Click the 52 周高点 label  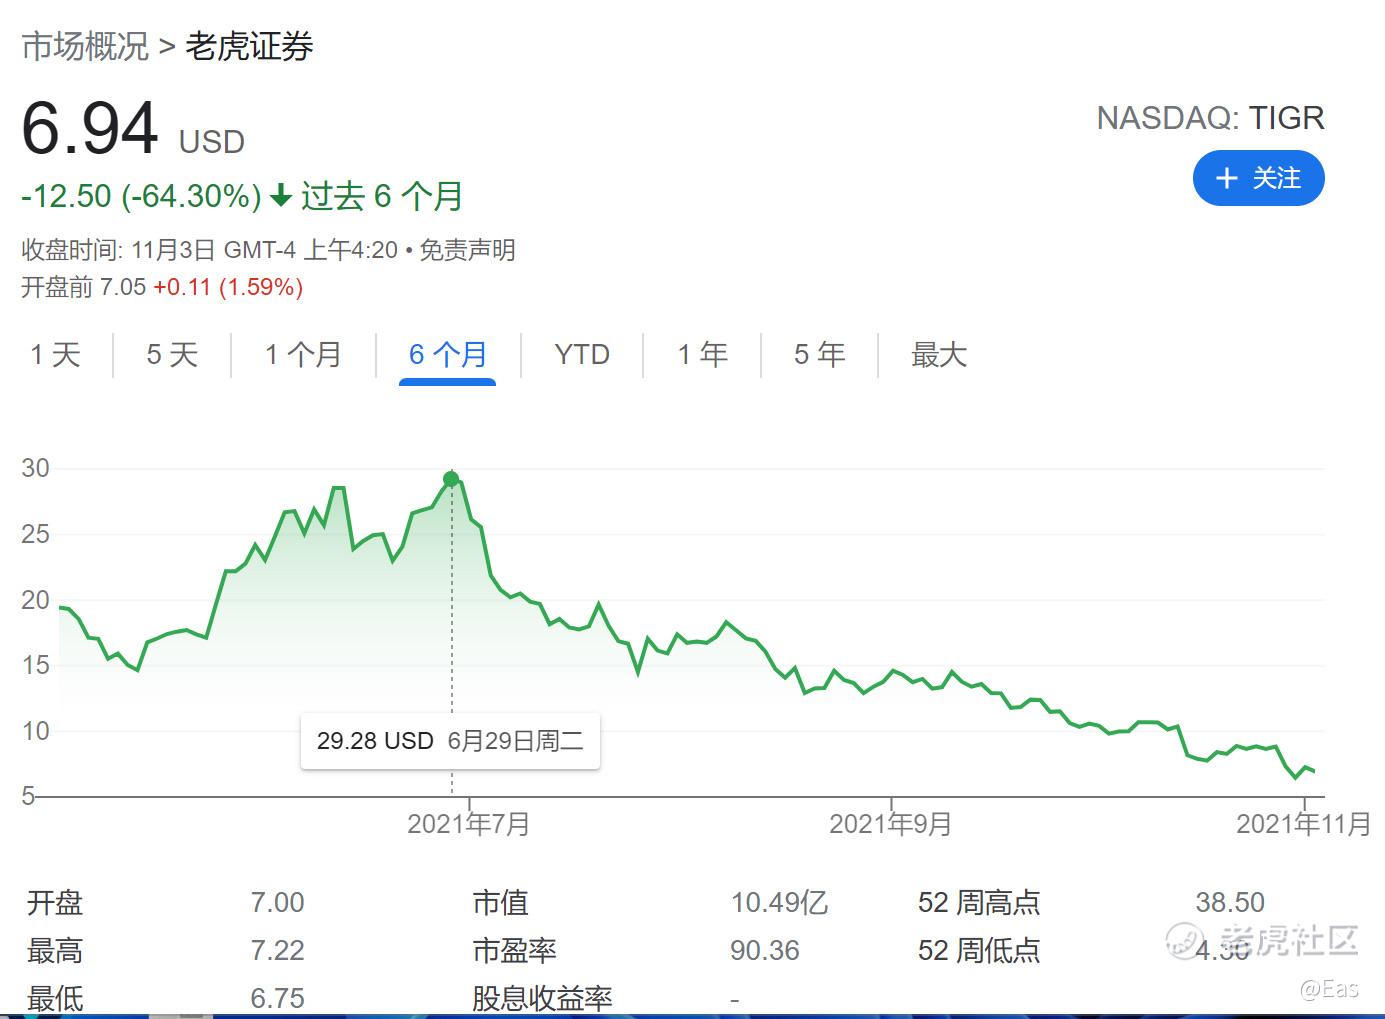(979, 903)
